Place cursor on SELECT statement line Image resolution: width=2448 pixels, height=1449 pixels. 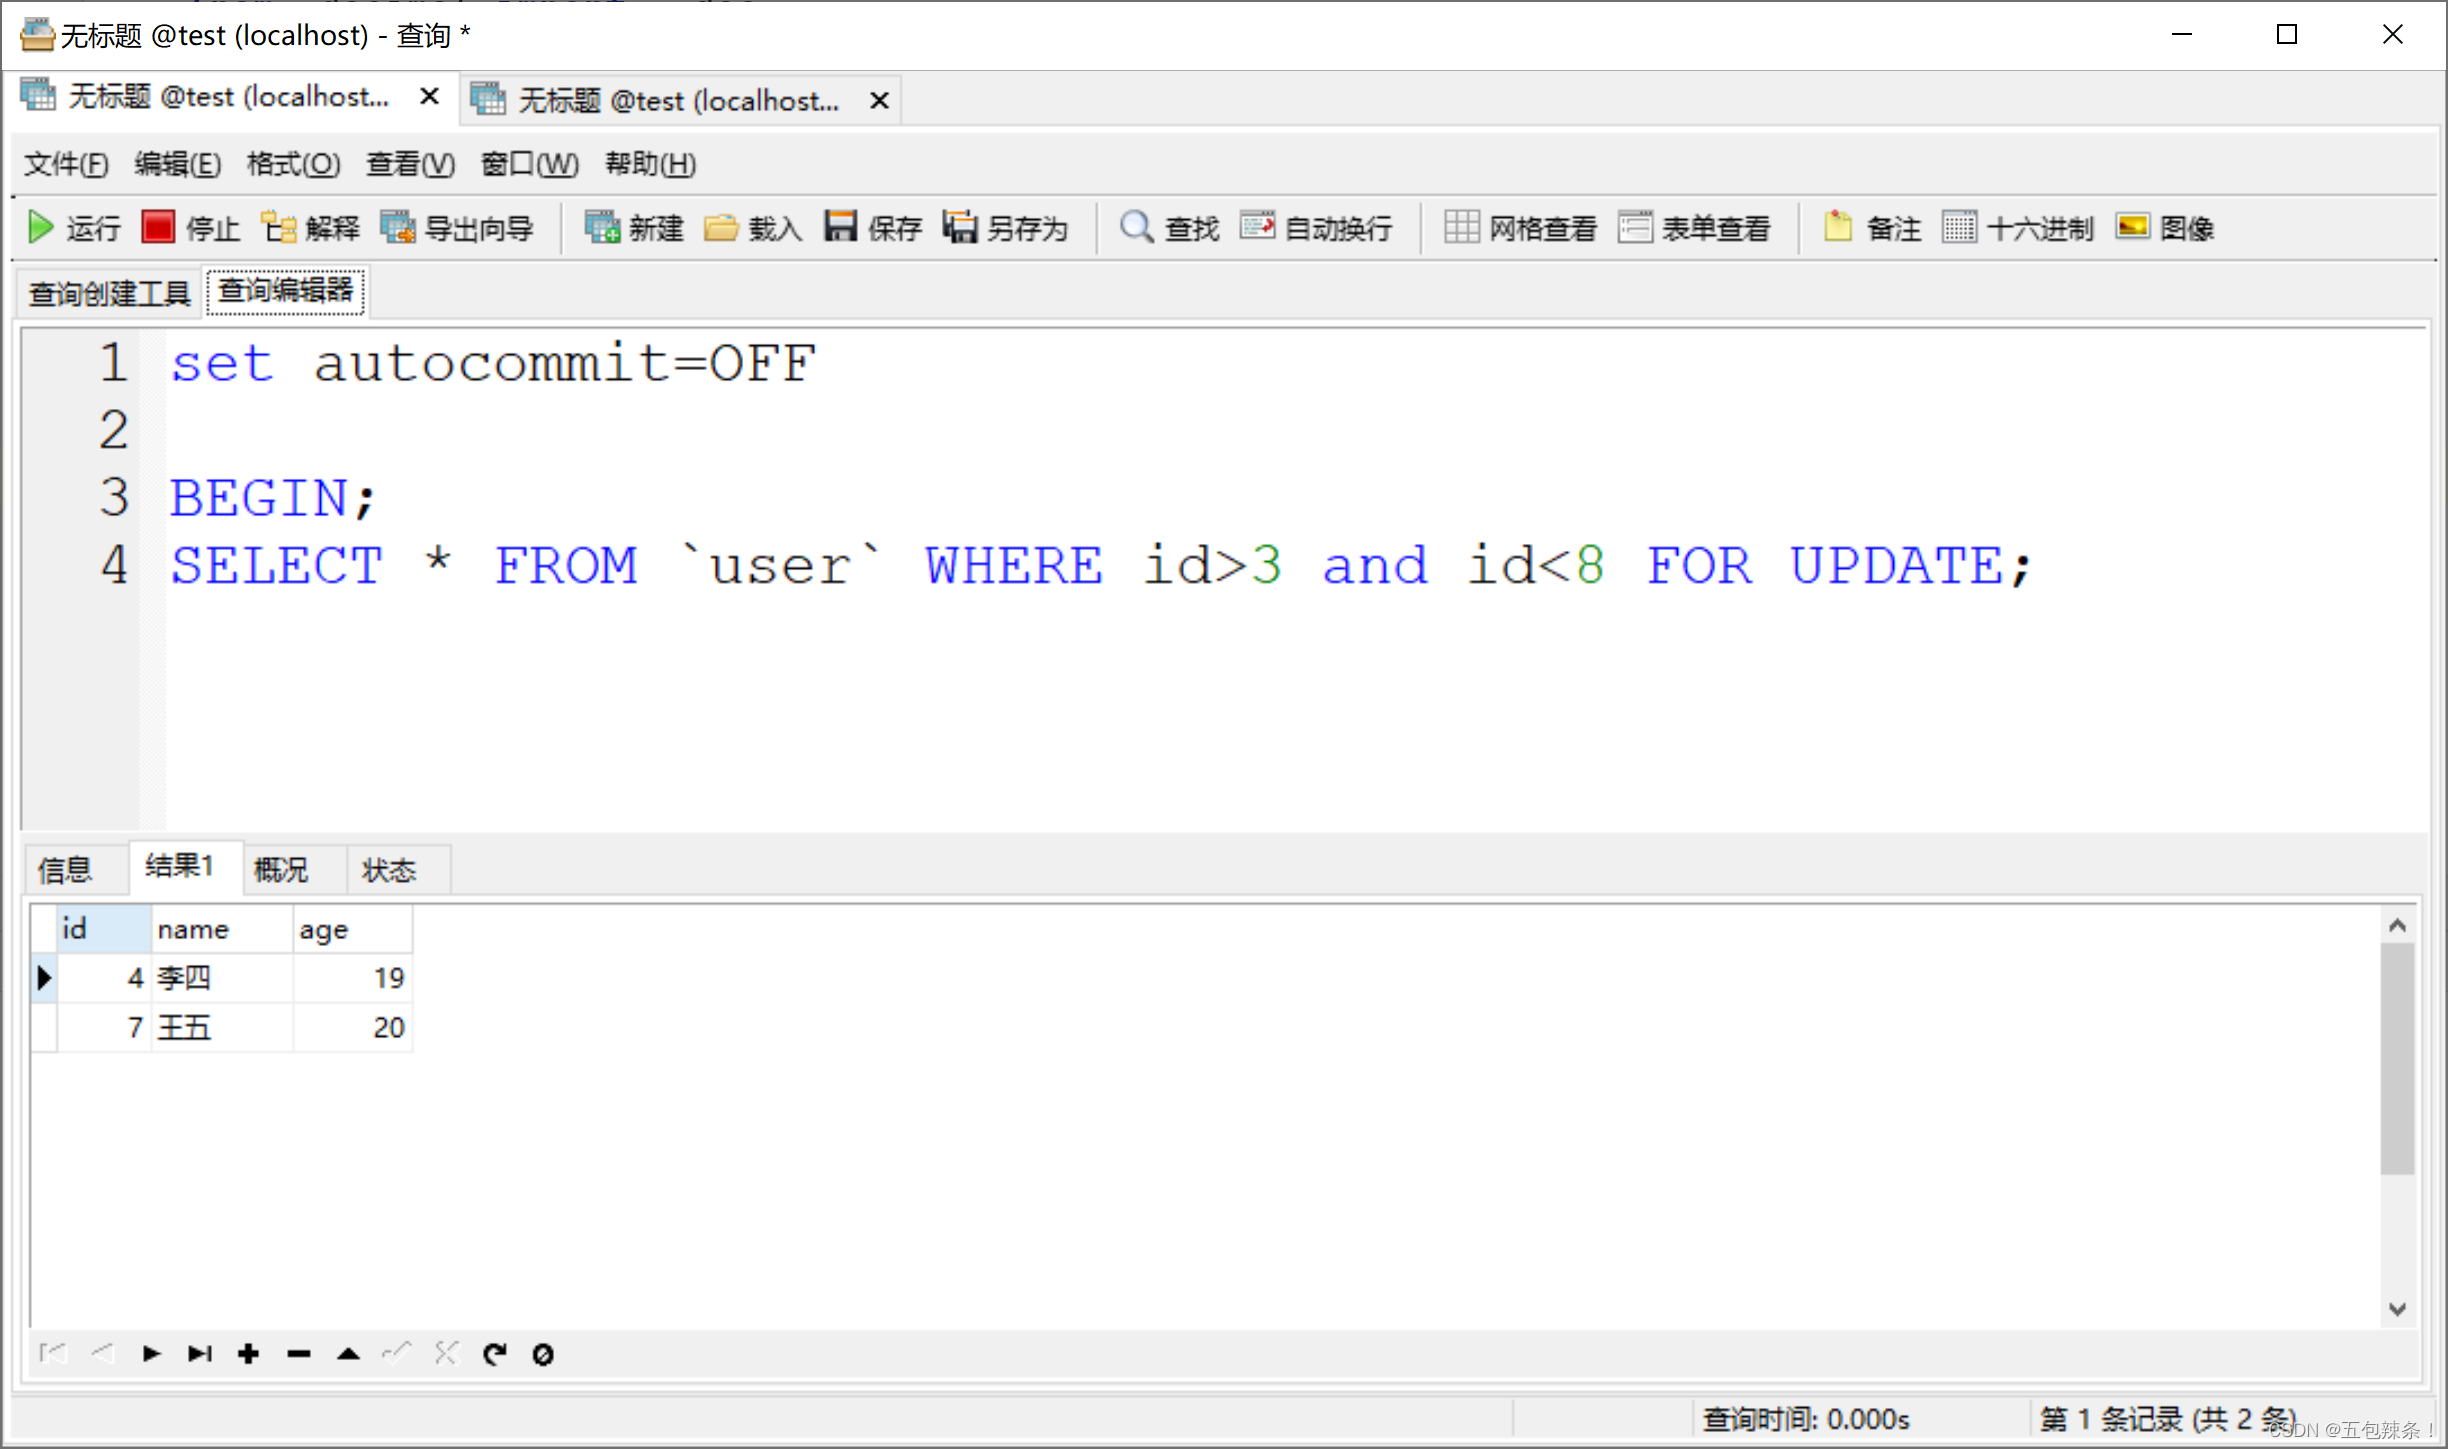point(1101,565)
